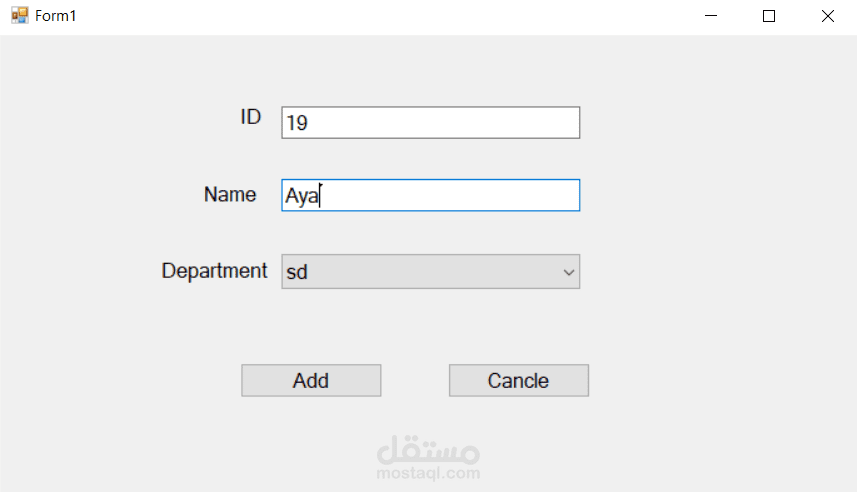This screenshot has width=857, height=492.
Task: Open the Department combo box
Action: coord(430,271)
